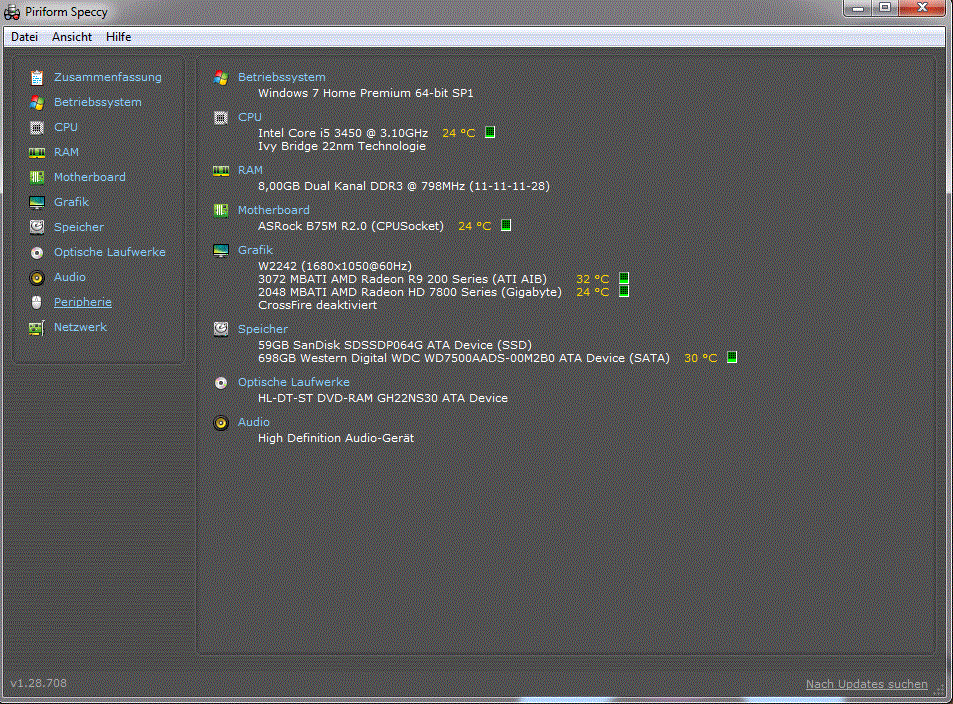
Task: Click Nach Updates suchen link
Action: click(x=867, y=685)
